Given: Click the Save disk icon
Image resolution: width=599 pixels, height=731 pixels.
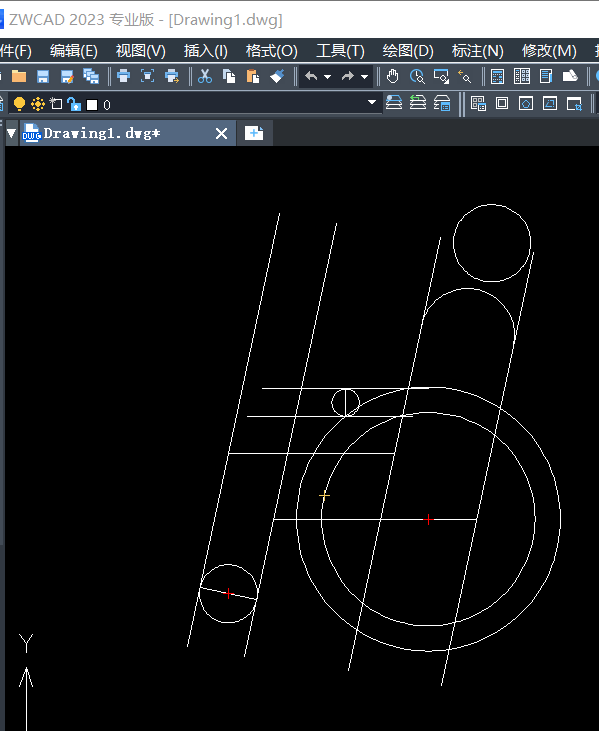Looking at the screenshot, I should pyautogui.click(x=43, y=76).
